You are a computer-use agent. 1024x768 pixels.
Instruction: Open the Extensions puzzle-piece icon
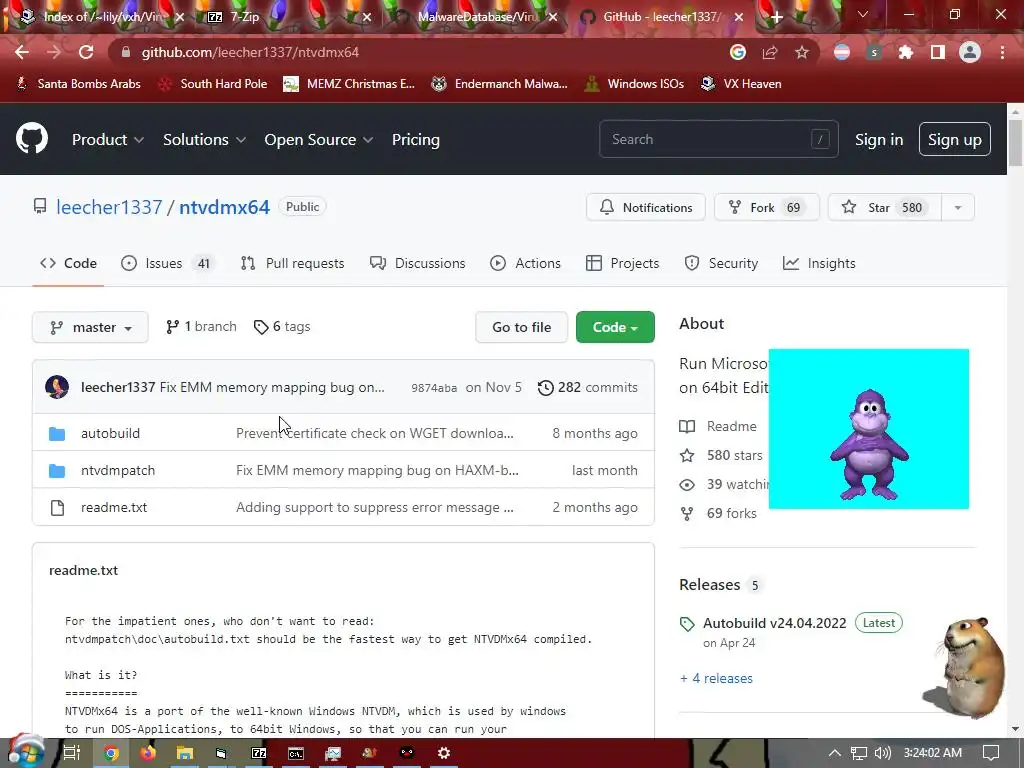click(906, 52)
